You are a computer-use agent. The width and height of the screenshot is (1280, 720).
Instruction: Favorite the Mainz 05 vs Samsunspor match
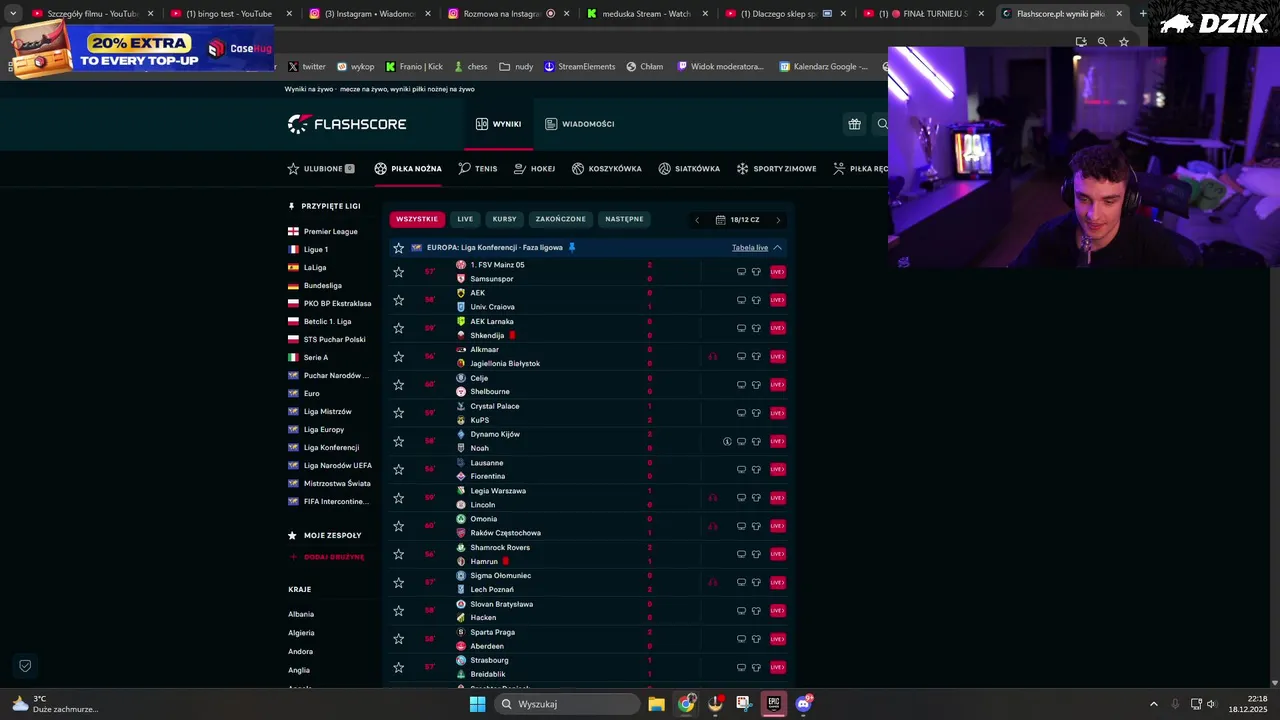[399, 272]
